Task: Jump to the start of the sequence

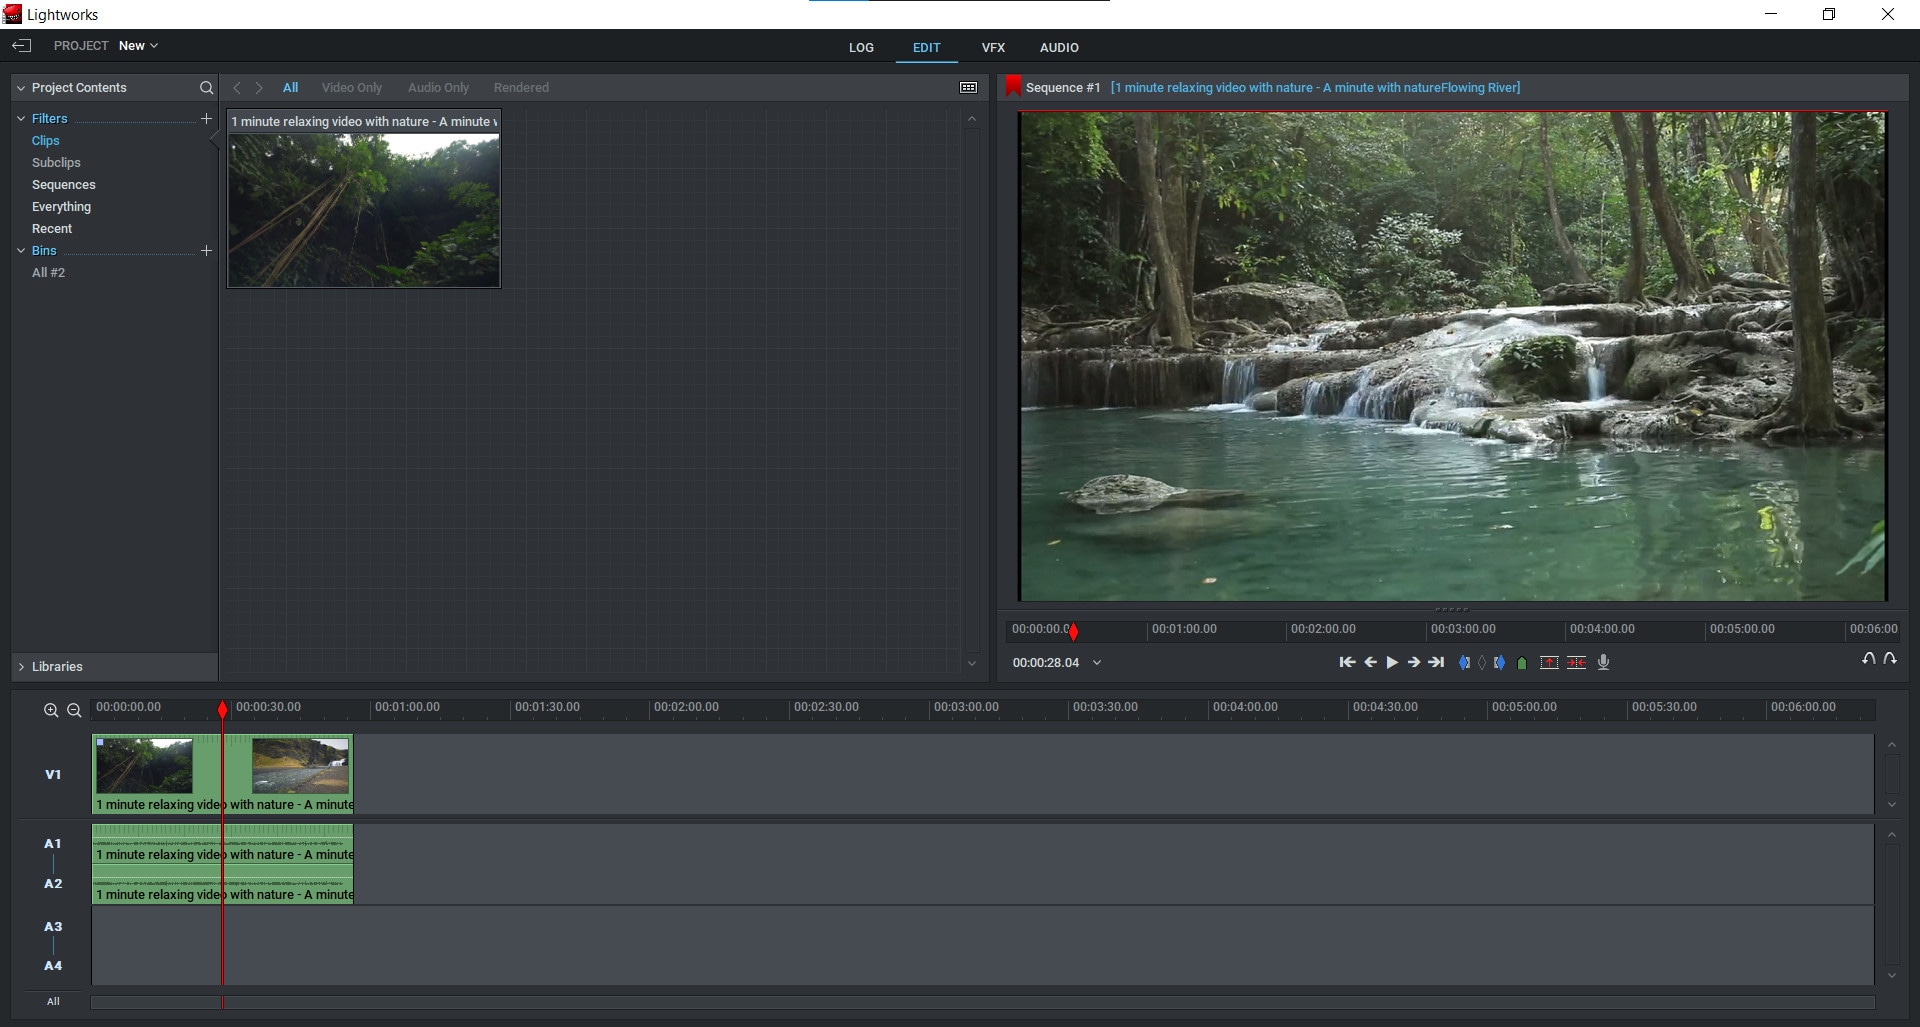Action: coord(1347,662)
